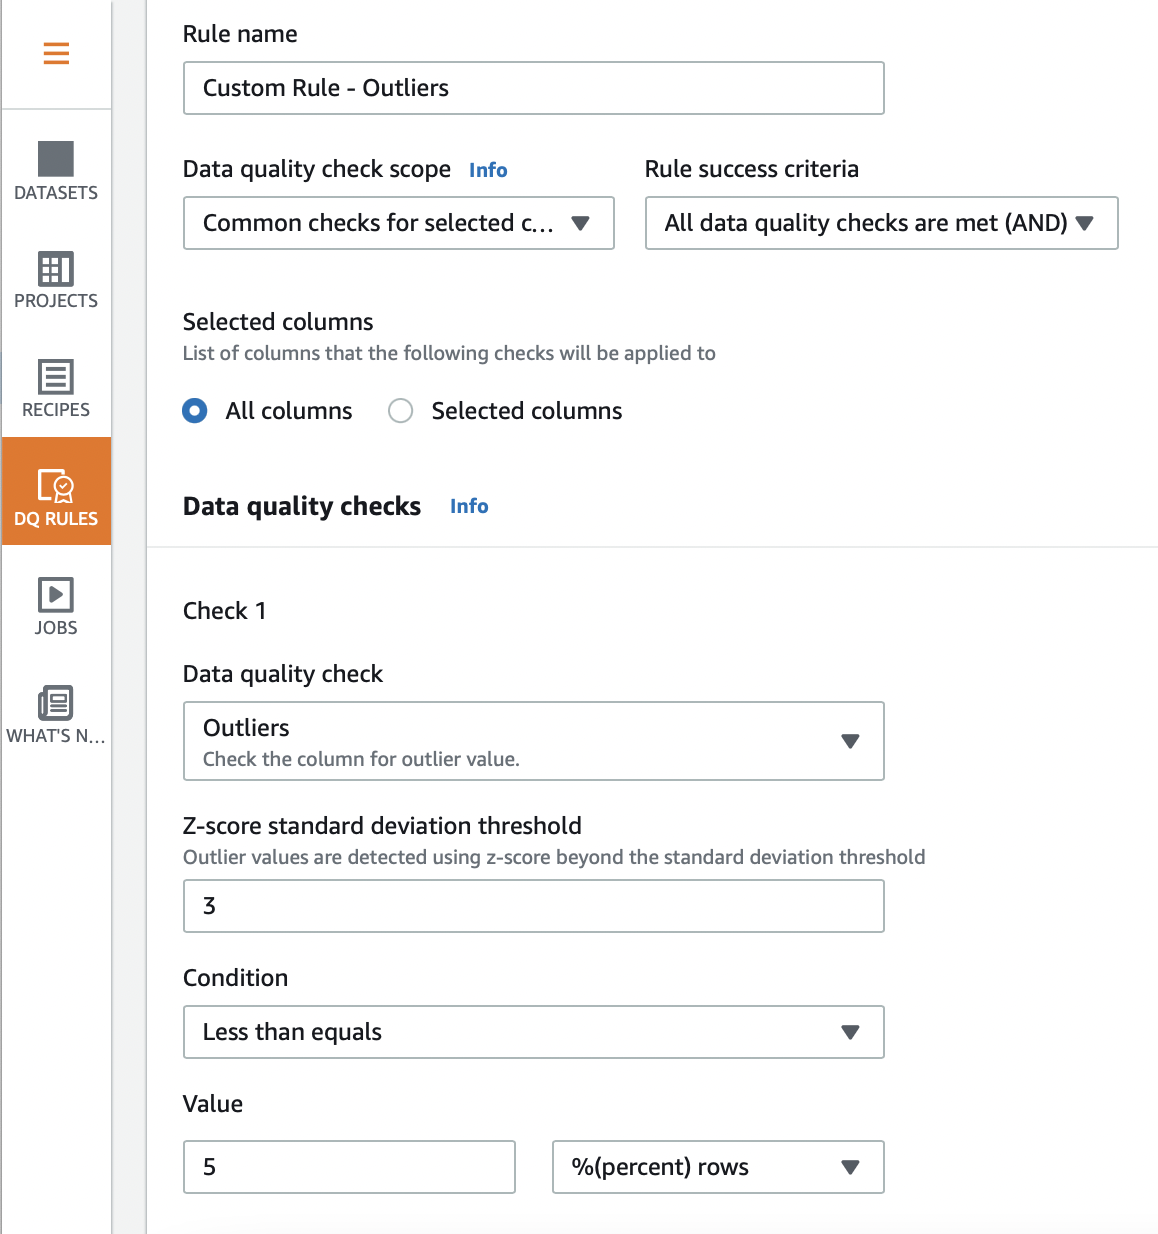Expand Data quality check scope dropdown

point(398,223)
